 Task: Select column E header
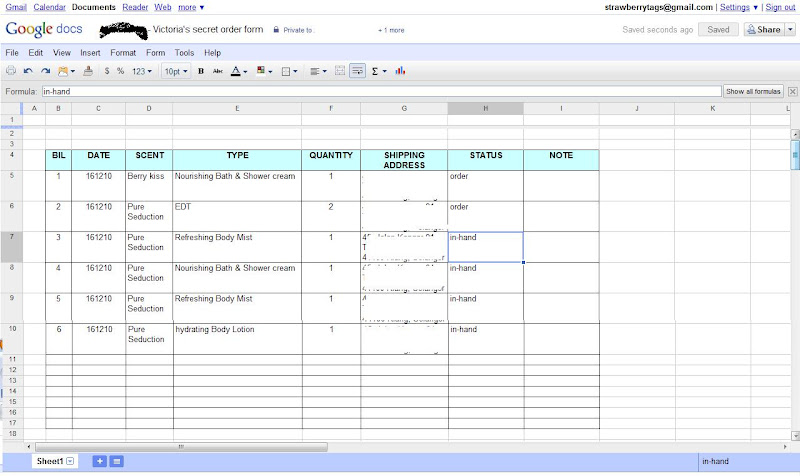(237, 108)
